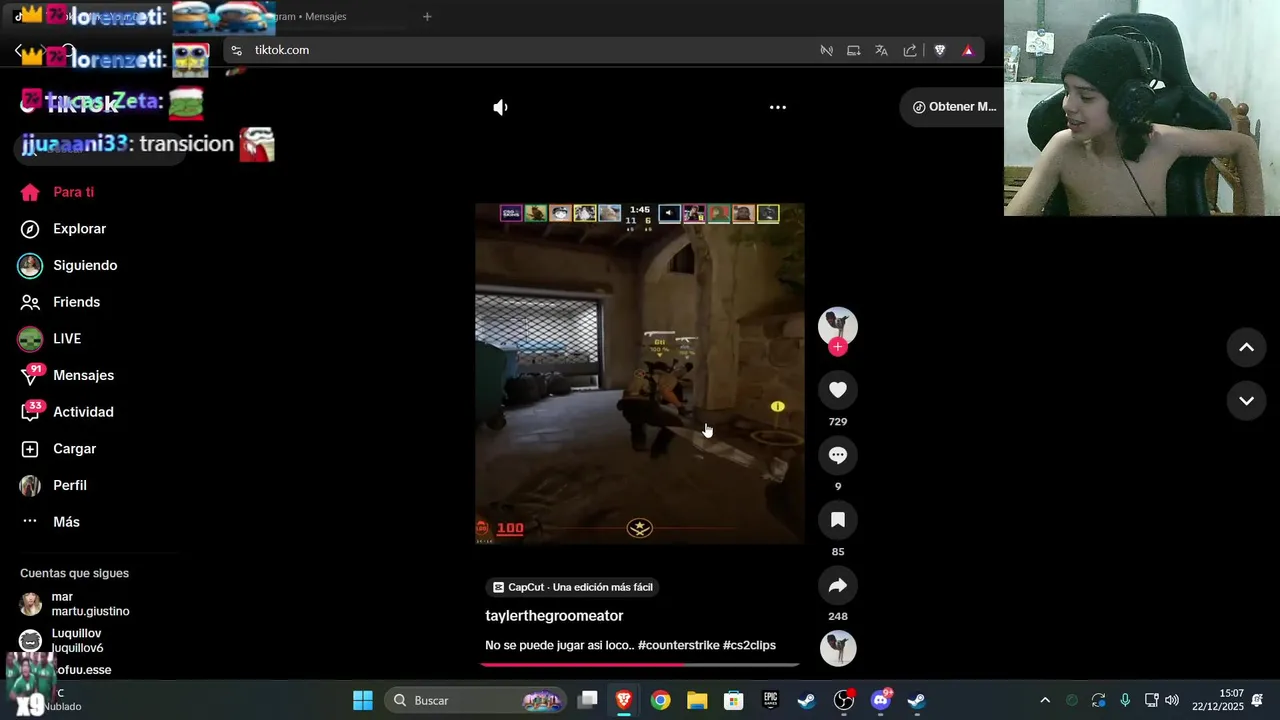Screen dimensions: 1280x720
Task: Open Perfil page
Action: (70, 485)
